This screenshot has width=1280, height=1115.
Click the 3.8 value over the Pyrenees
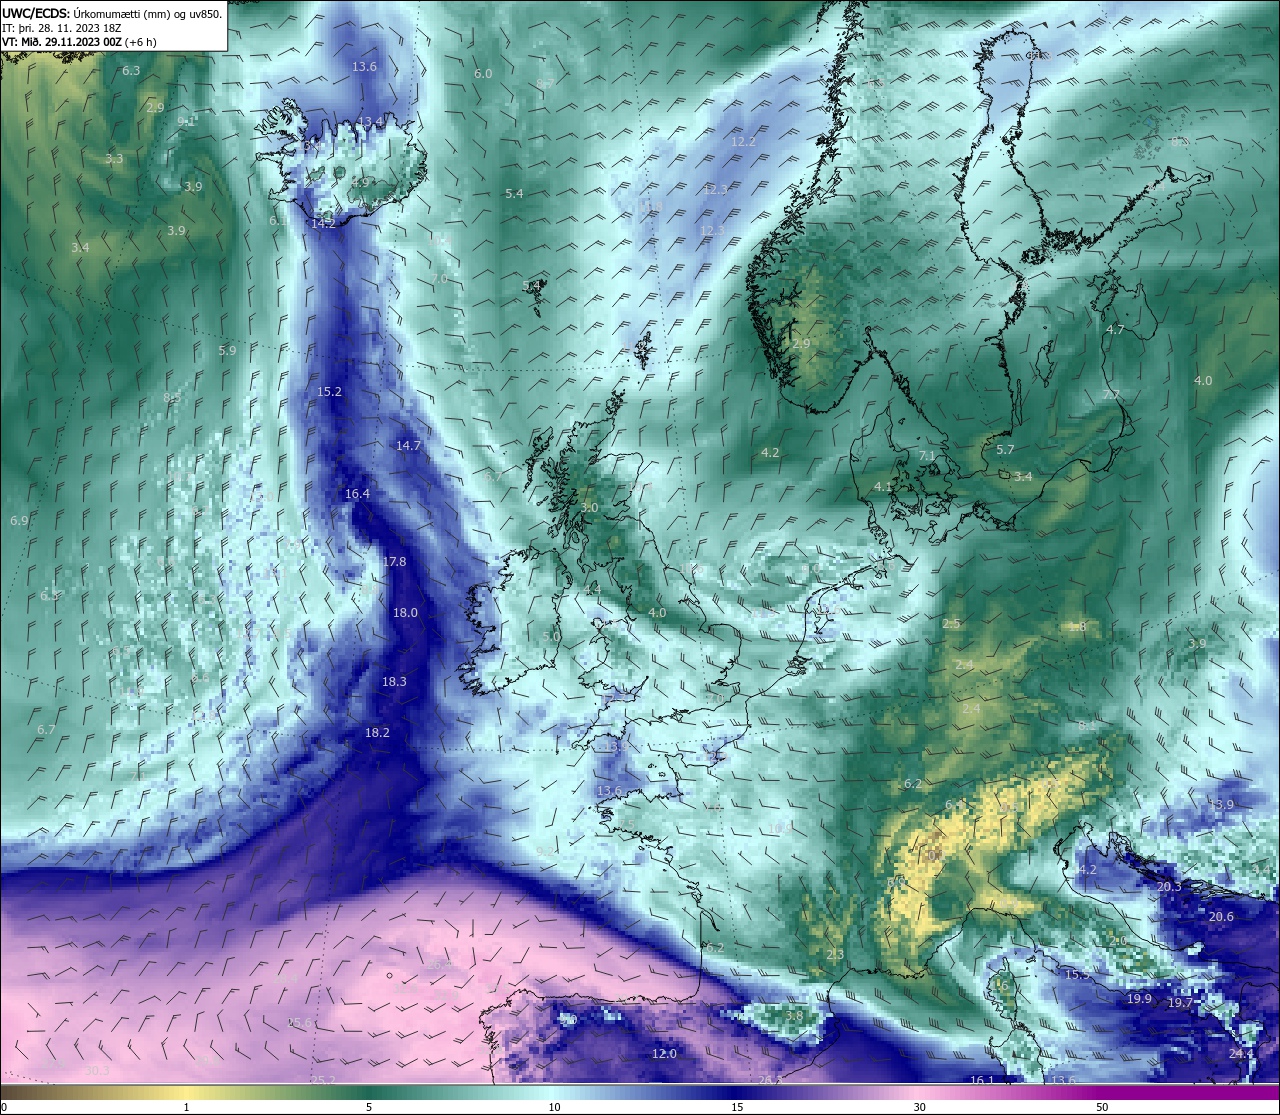(794, 1016)
